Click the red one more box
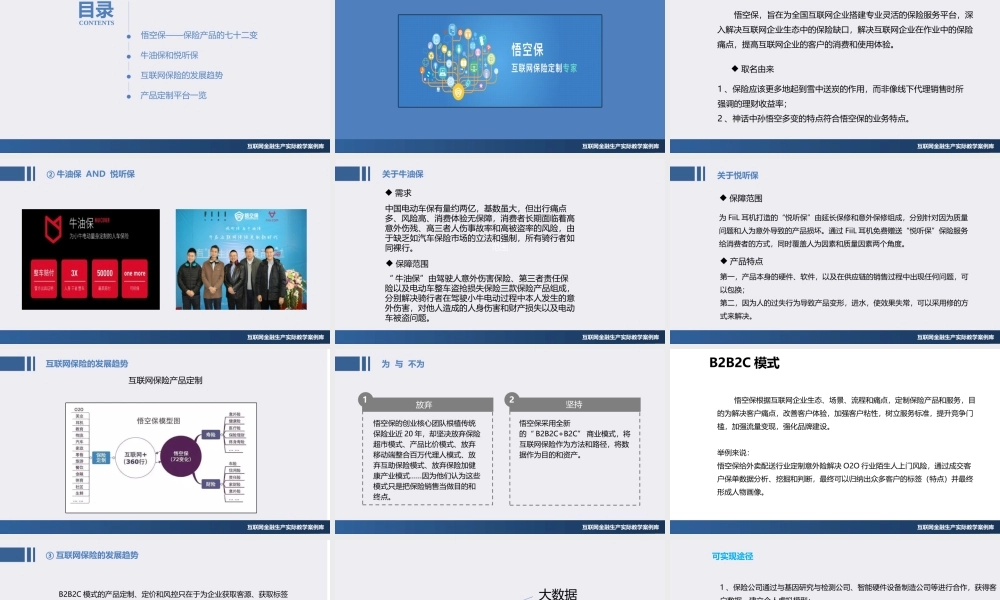 coord(135,278)
